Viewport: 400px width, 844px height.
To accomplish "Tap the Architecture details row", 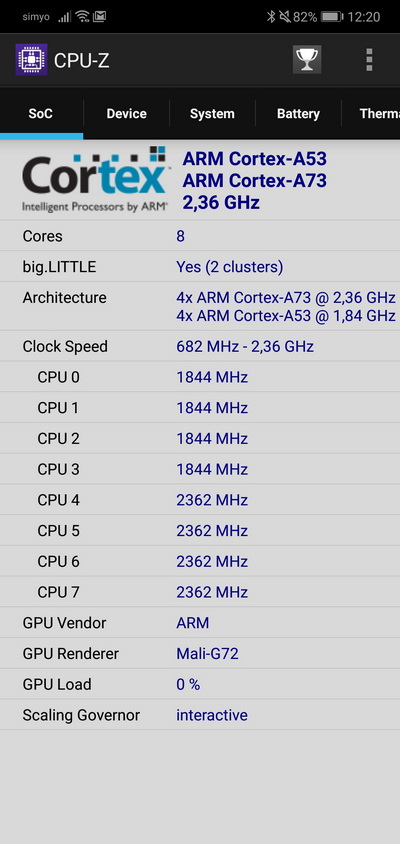I will (x=200, y=306).
